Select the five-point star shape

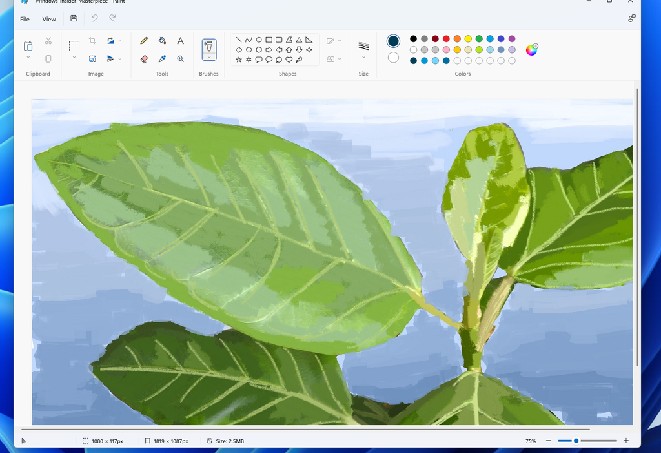point(239,60)
